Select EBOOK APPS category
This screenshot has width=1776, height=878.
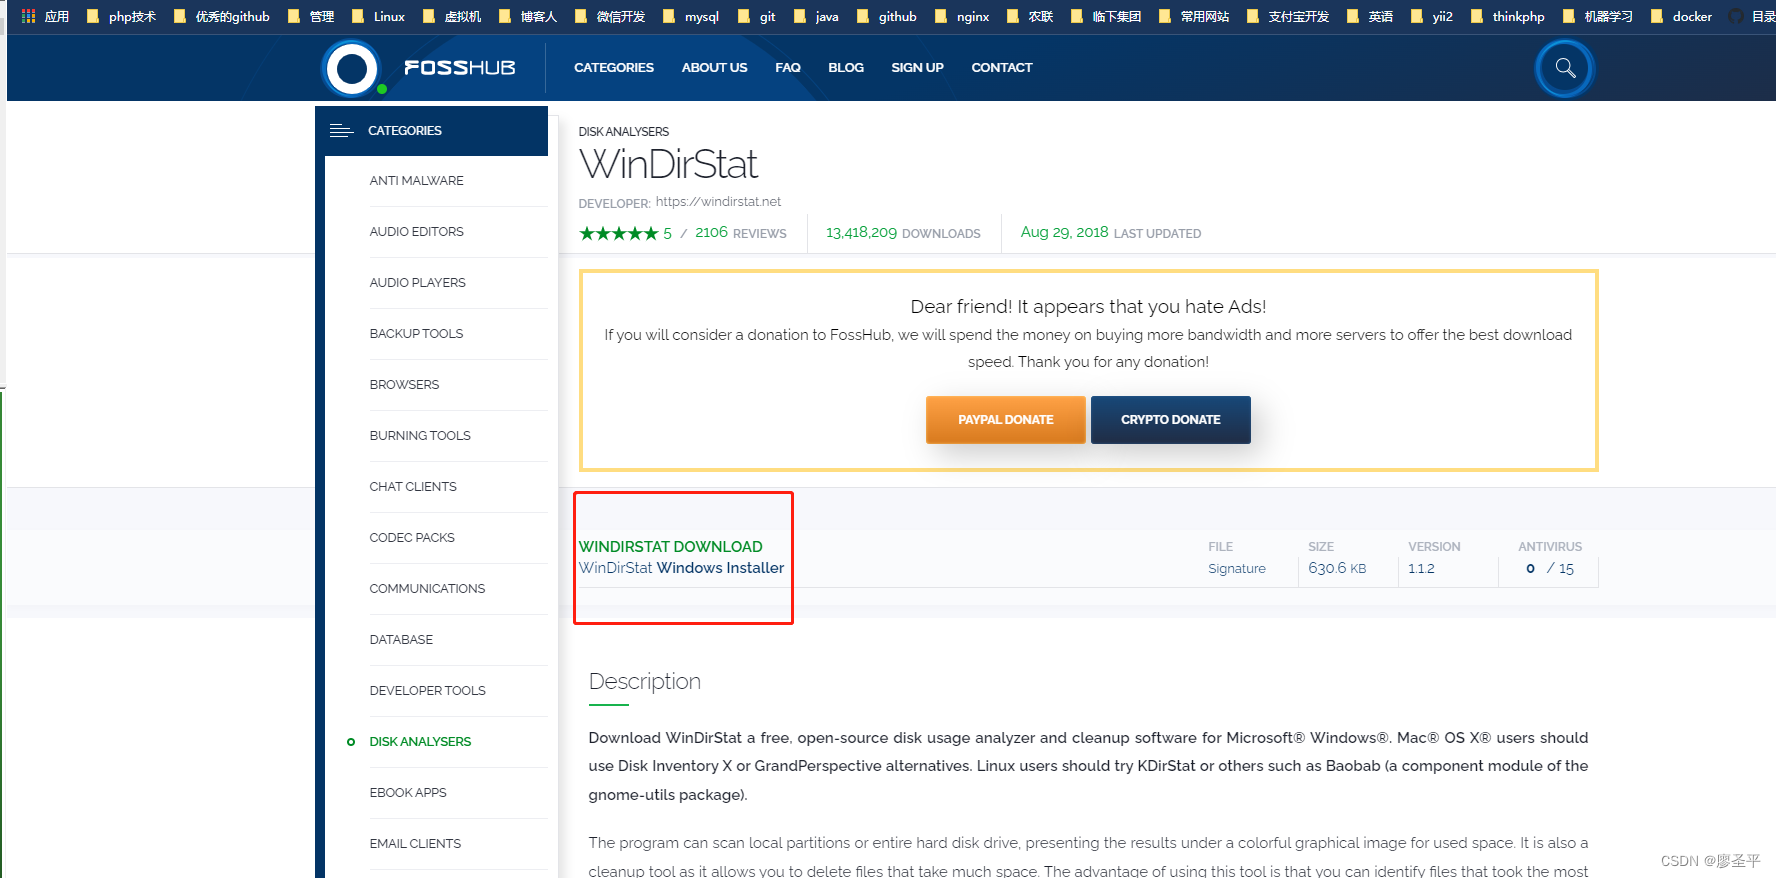click(x=408, y=793)
